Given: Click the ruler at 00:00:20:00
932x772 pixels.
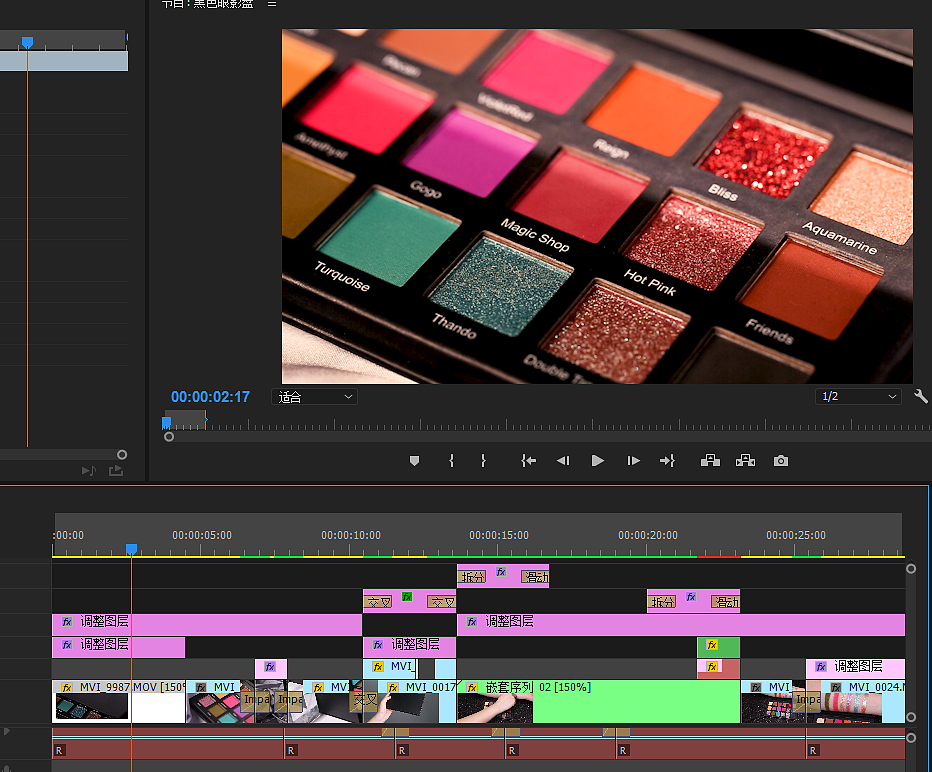Looking at the screenshot, I should 648,535.
